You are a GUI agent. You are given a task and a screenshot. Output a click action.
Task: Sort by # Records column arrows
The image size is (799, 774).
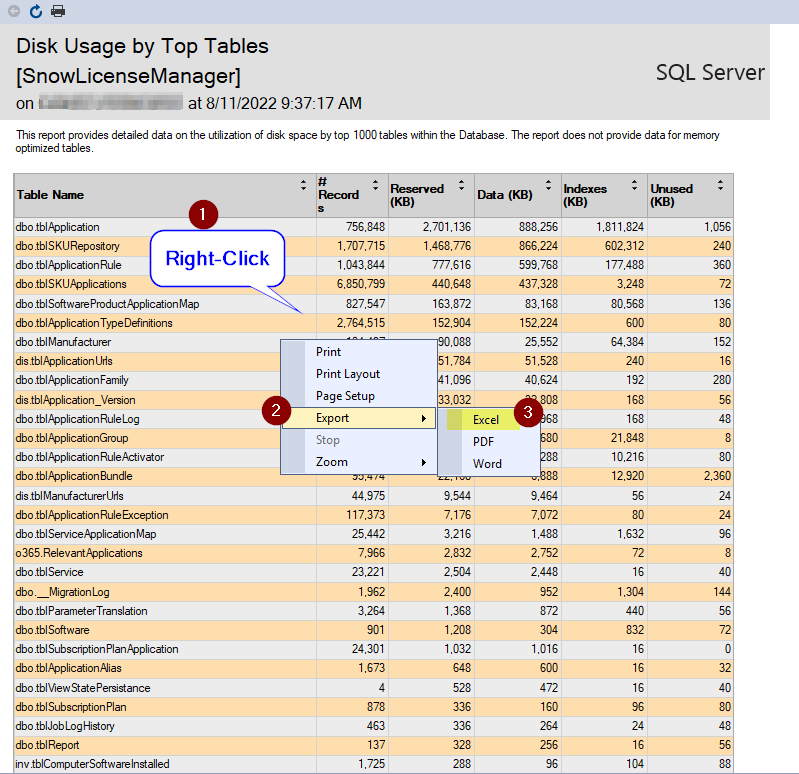[x=375, y=185]
